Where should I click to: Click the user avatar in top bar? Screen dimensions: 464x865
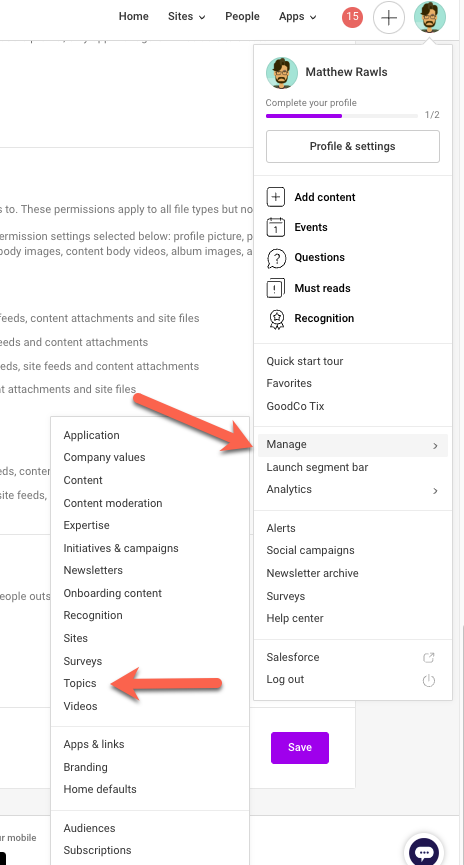pos(430,17)
